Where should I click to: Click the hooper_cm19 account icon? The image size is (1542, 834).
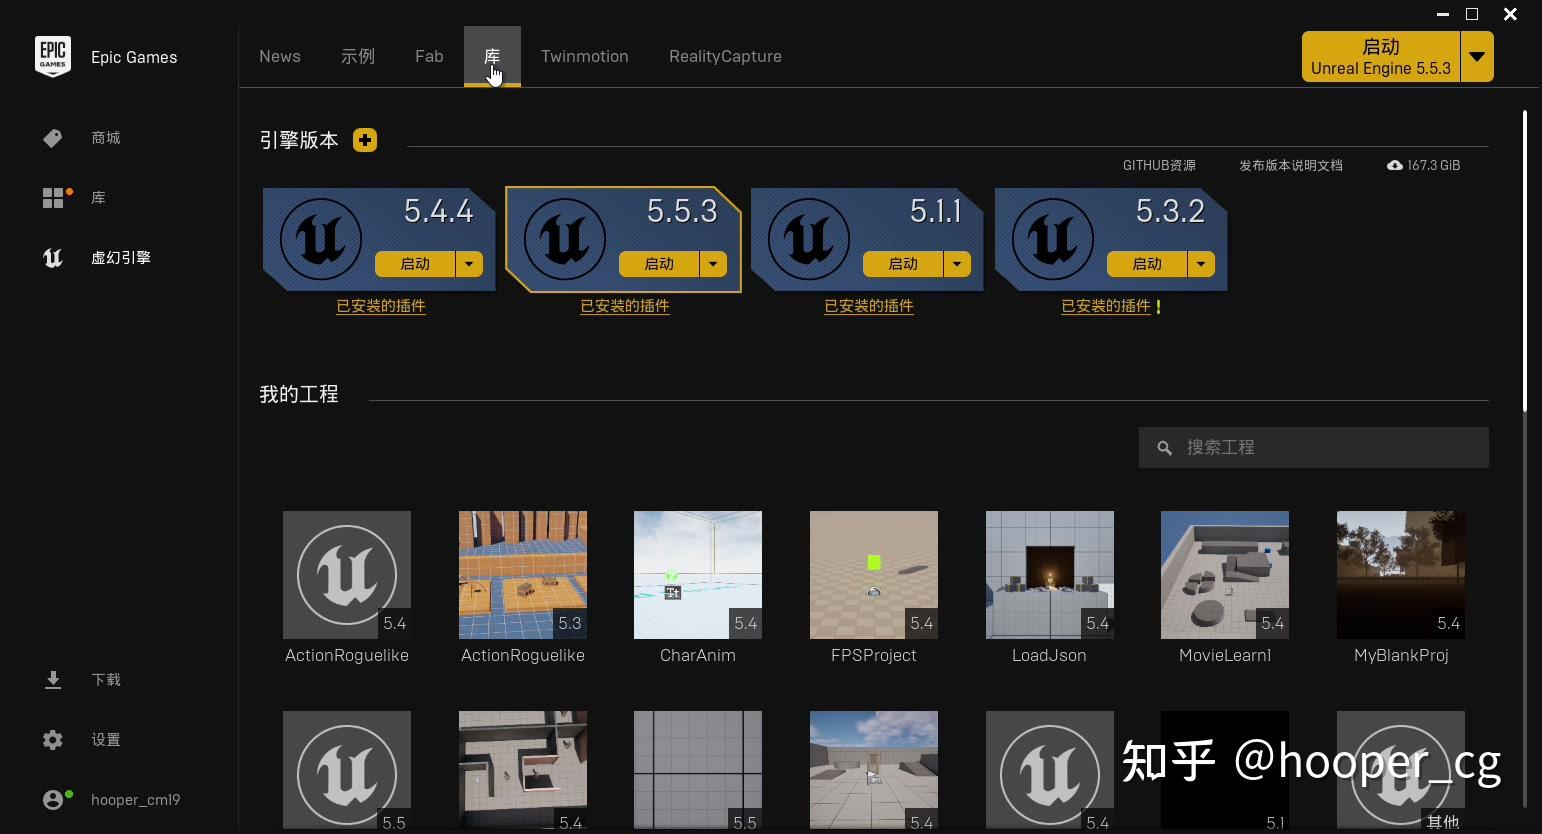point(53,799)
